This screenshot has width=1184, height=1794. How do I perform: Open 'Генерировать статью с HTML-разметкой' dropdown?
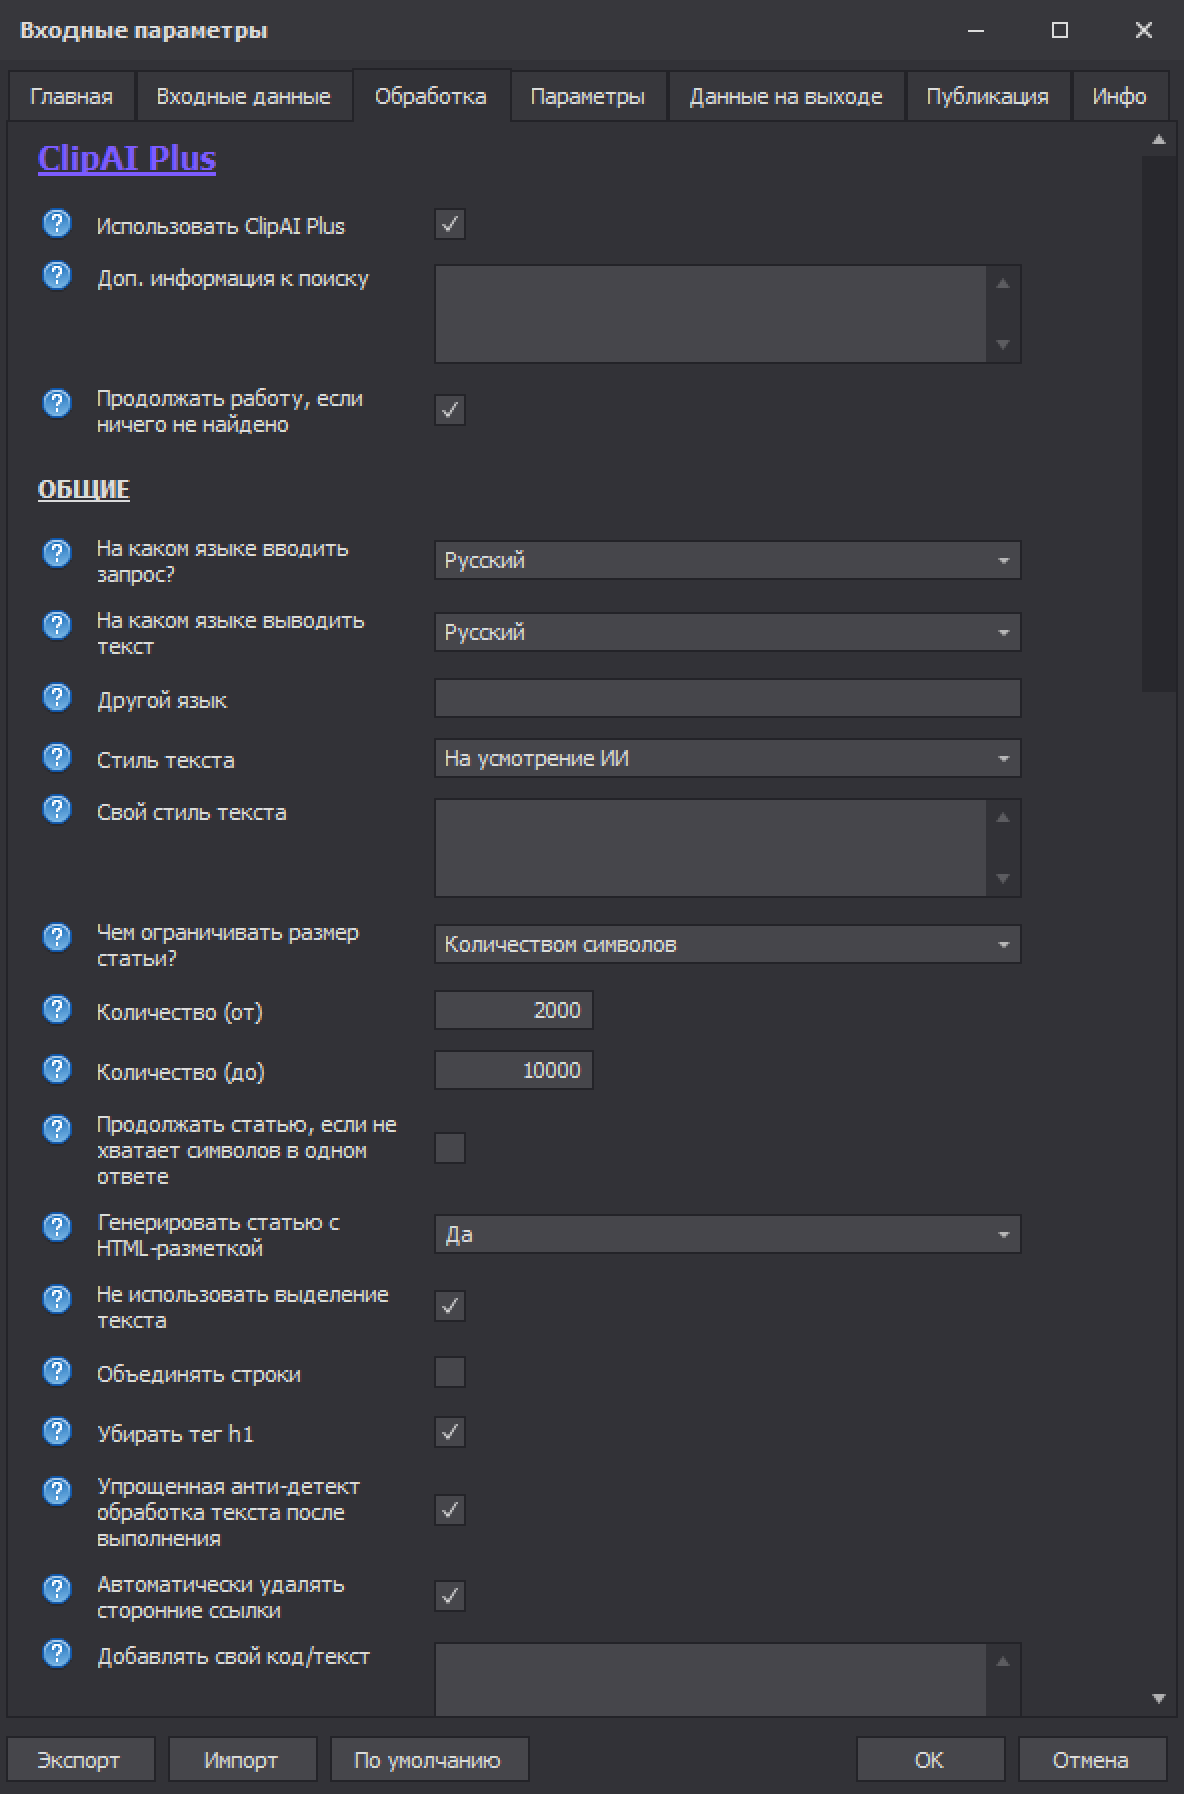click(x=727, y=1235)
